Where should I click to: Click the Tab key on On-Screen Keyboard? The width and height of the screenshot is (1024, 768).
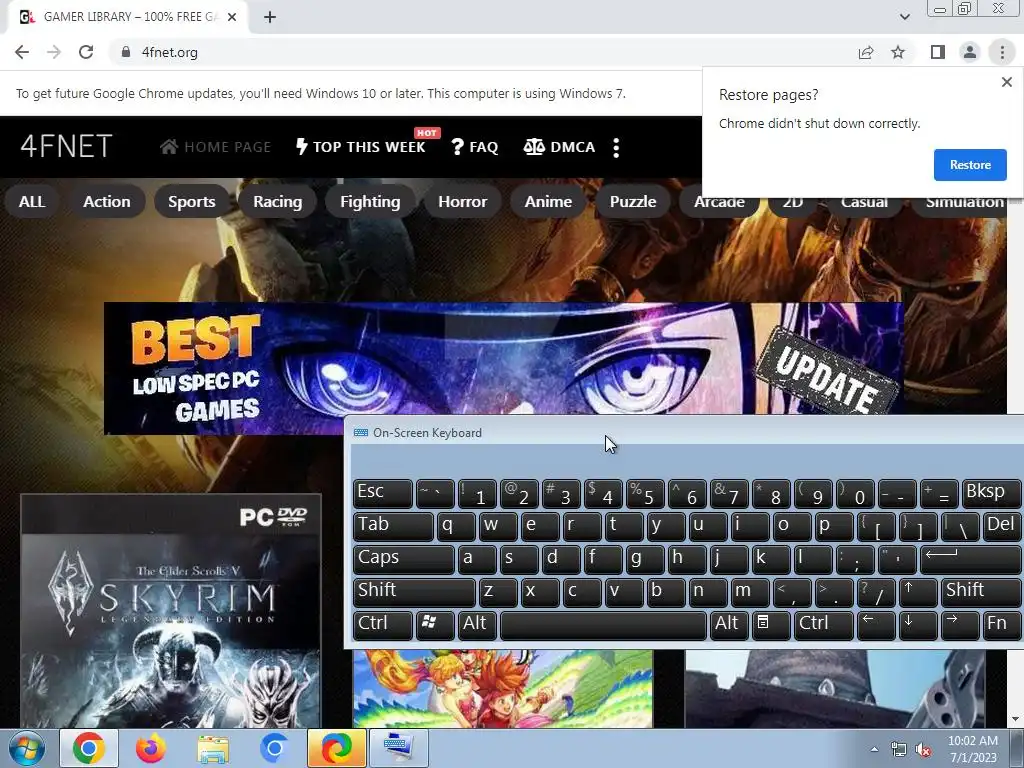[393, 526]
